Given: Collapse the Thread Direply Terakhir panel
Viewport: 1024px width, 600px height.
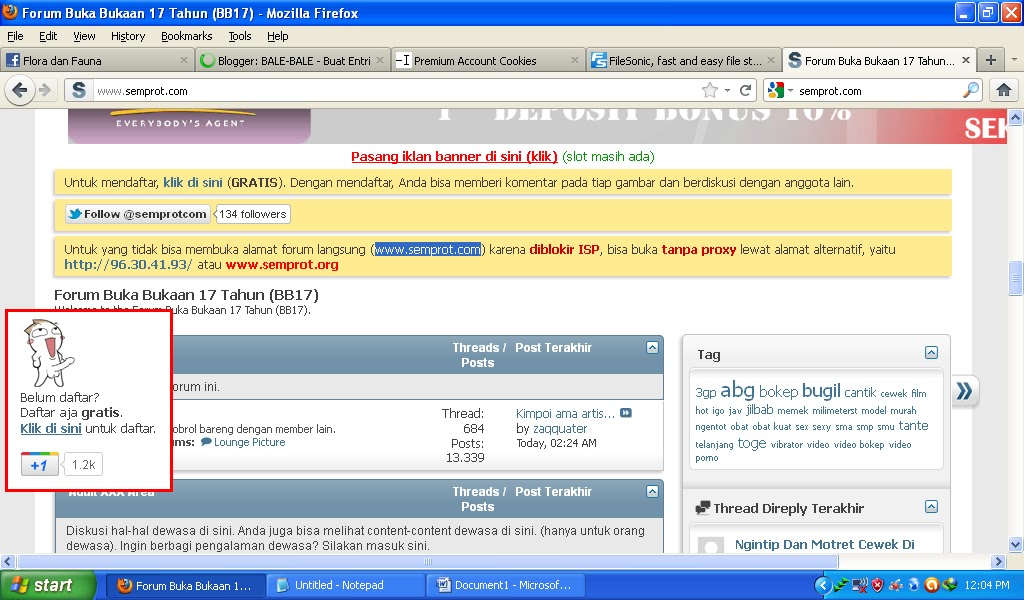Looking at the screenshot, I should click(x=932, y=507).
